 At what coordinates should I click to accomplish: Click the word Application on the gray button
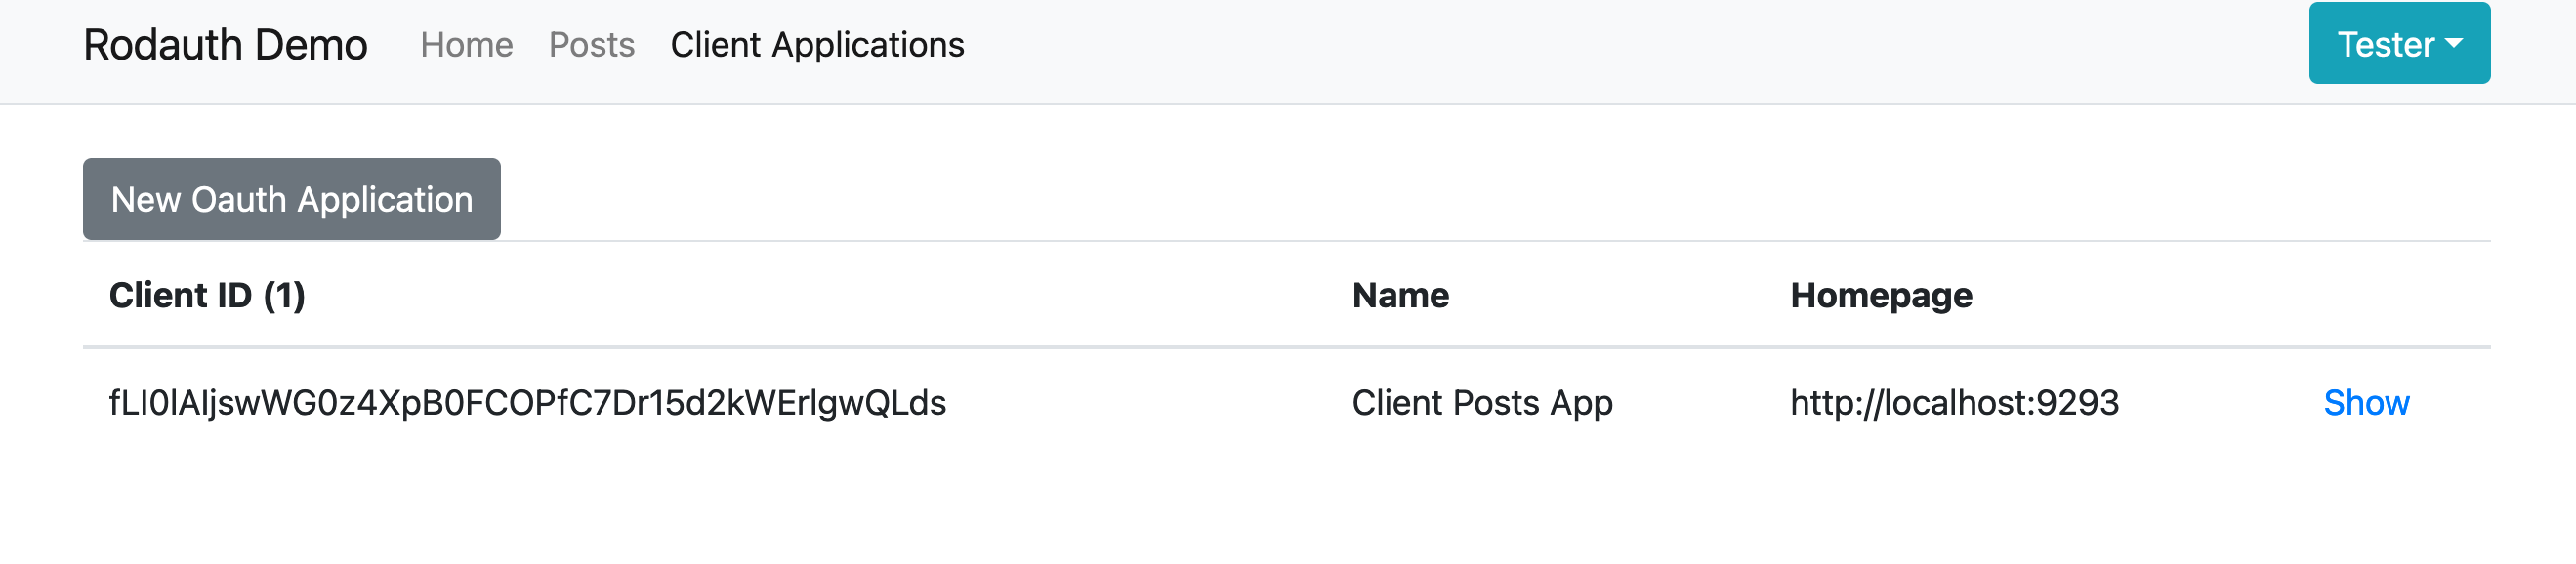(x=385, y=200)
